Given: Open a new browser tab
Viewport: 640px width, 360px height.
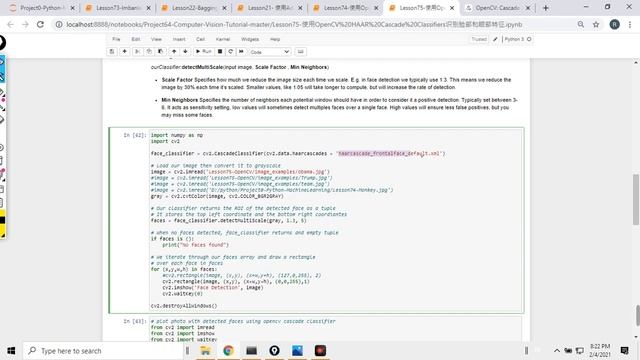Looking at the screenshot, I should click(x=546, y=8).
